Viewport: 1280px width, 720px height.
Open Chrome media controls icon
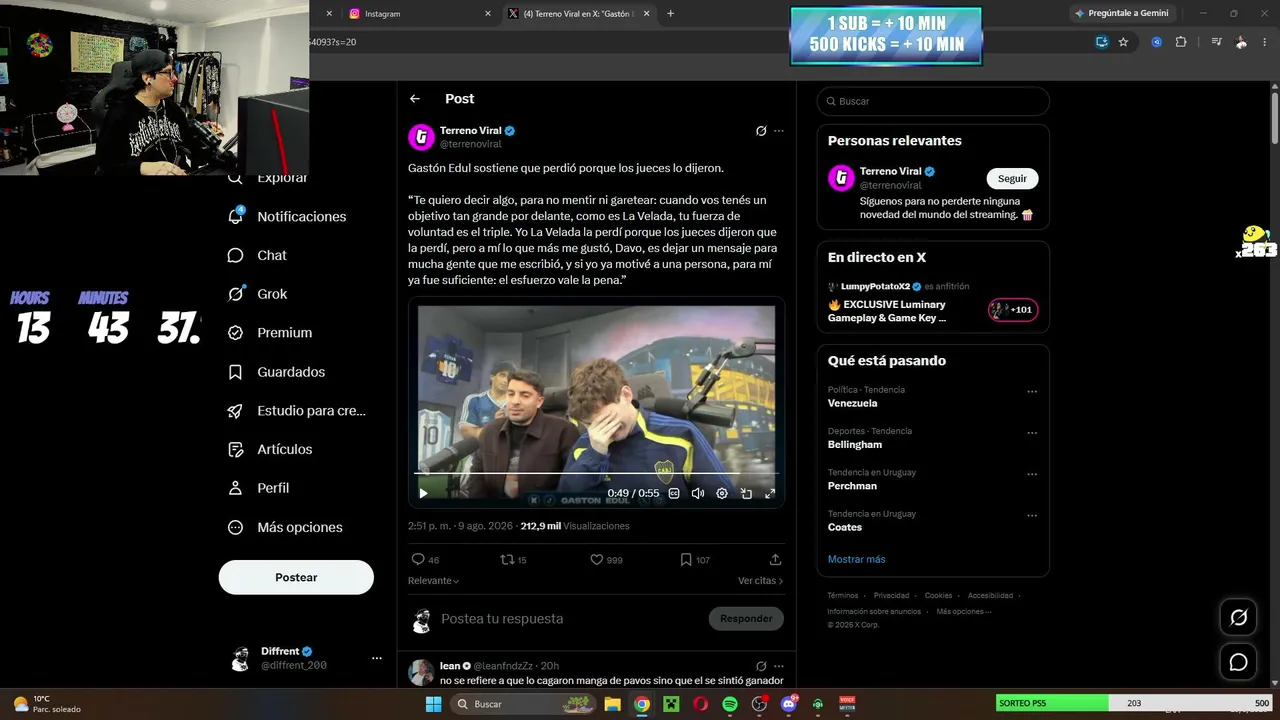[1216, 42]
